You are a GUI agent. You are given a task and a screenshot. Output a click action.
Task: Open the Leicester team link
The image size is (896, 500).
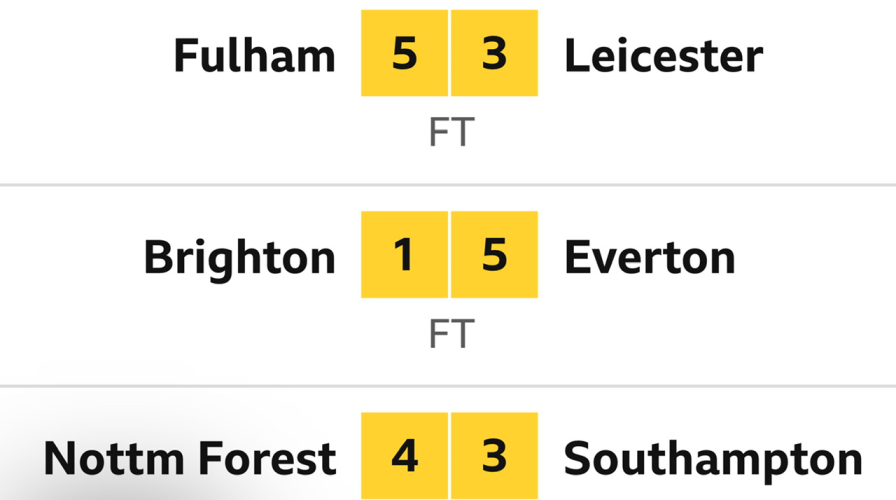tap(663, 55)
